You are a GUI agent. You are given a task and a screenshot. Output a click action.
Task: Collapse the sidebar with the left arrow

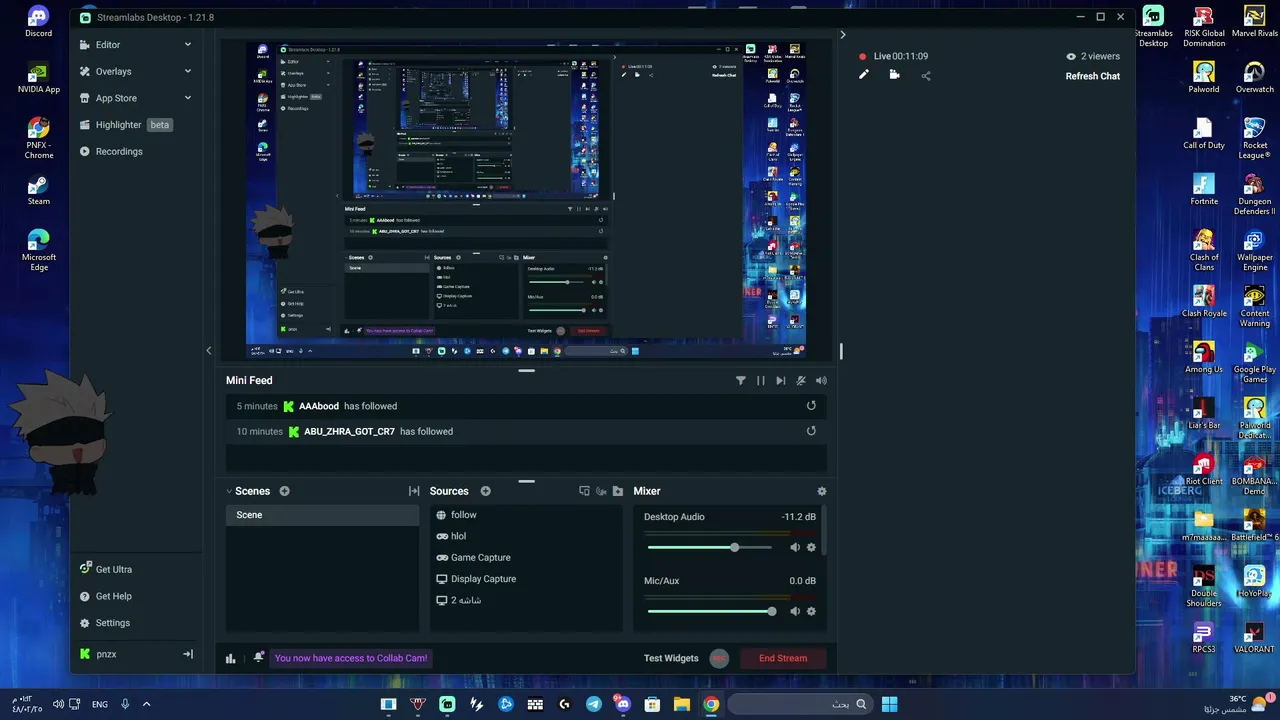(x=208, y=350)
